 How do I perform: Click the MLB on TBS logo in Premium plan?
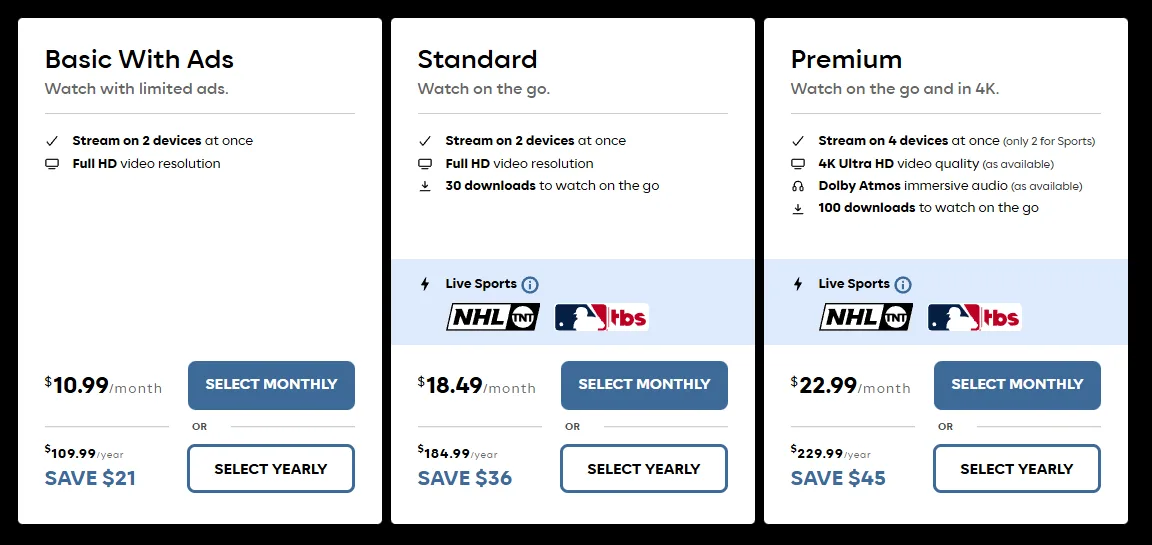click(974, 317)
